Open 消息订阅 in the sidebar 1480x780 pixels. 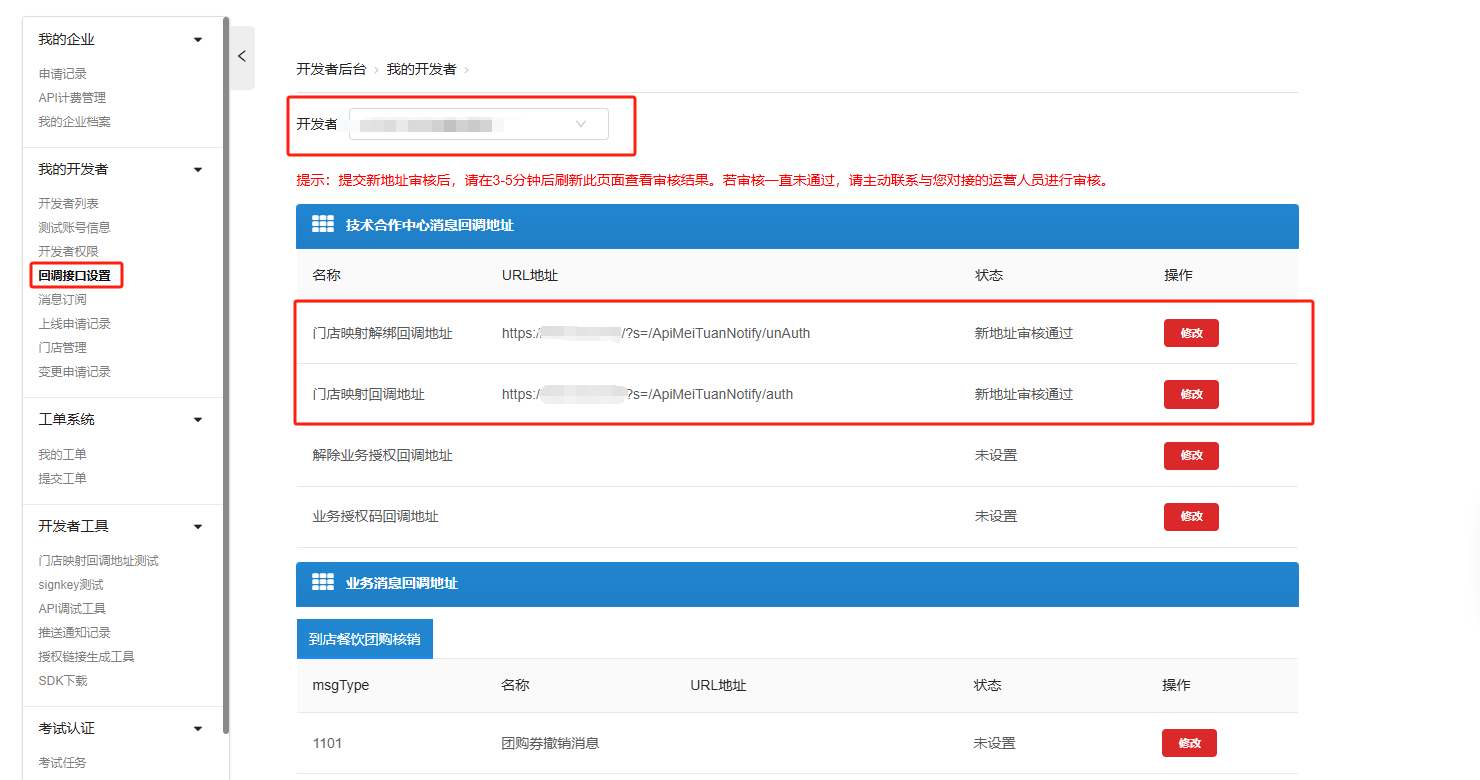pyautogui.click(x=62, y=300)
